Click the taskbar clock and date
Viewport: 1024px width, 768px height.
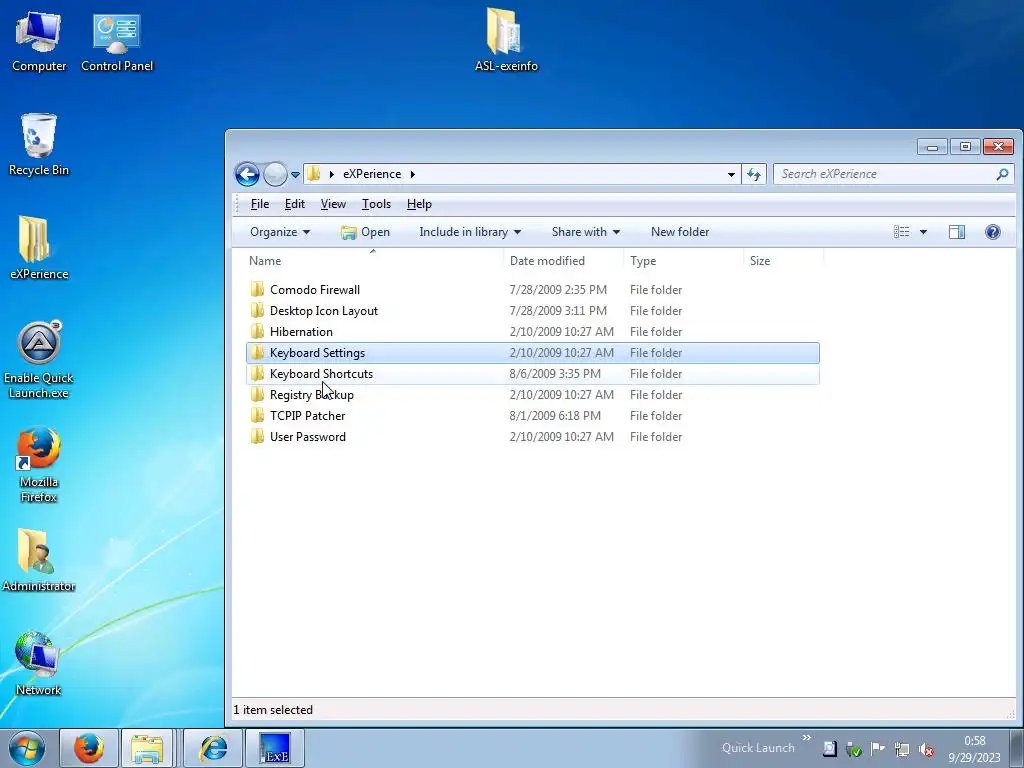click(x=974, y=749)
